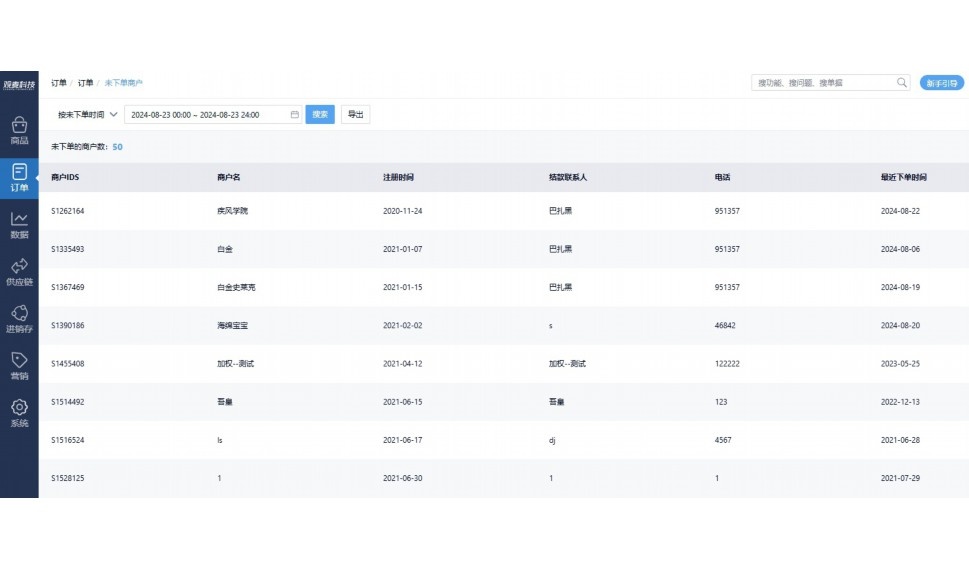Click the merchant count value 50

[117, 147]
